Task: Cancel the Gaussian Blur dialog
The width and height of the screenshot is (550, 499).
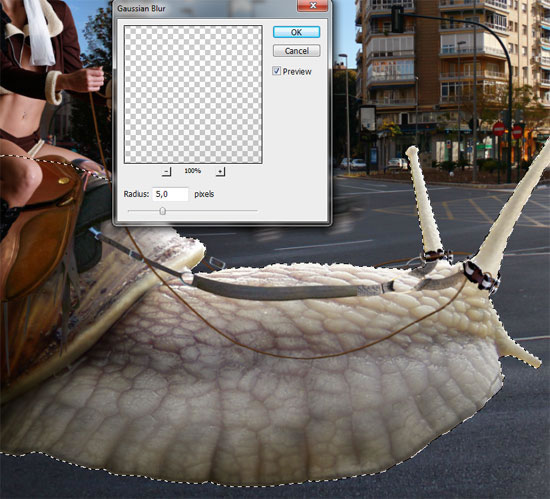Action: (x=296, y=51)
